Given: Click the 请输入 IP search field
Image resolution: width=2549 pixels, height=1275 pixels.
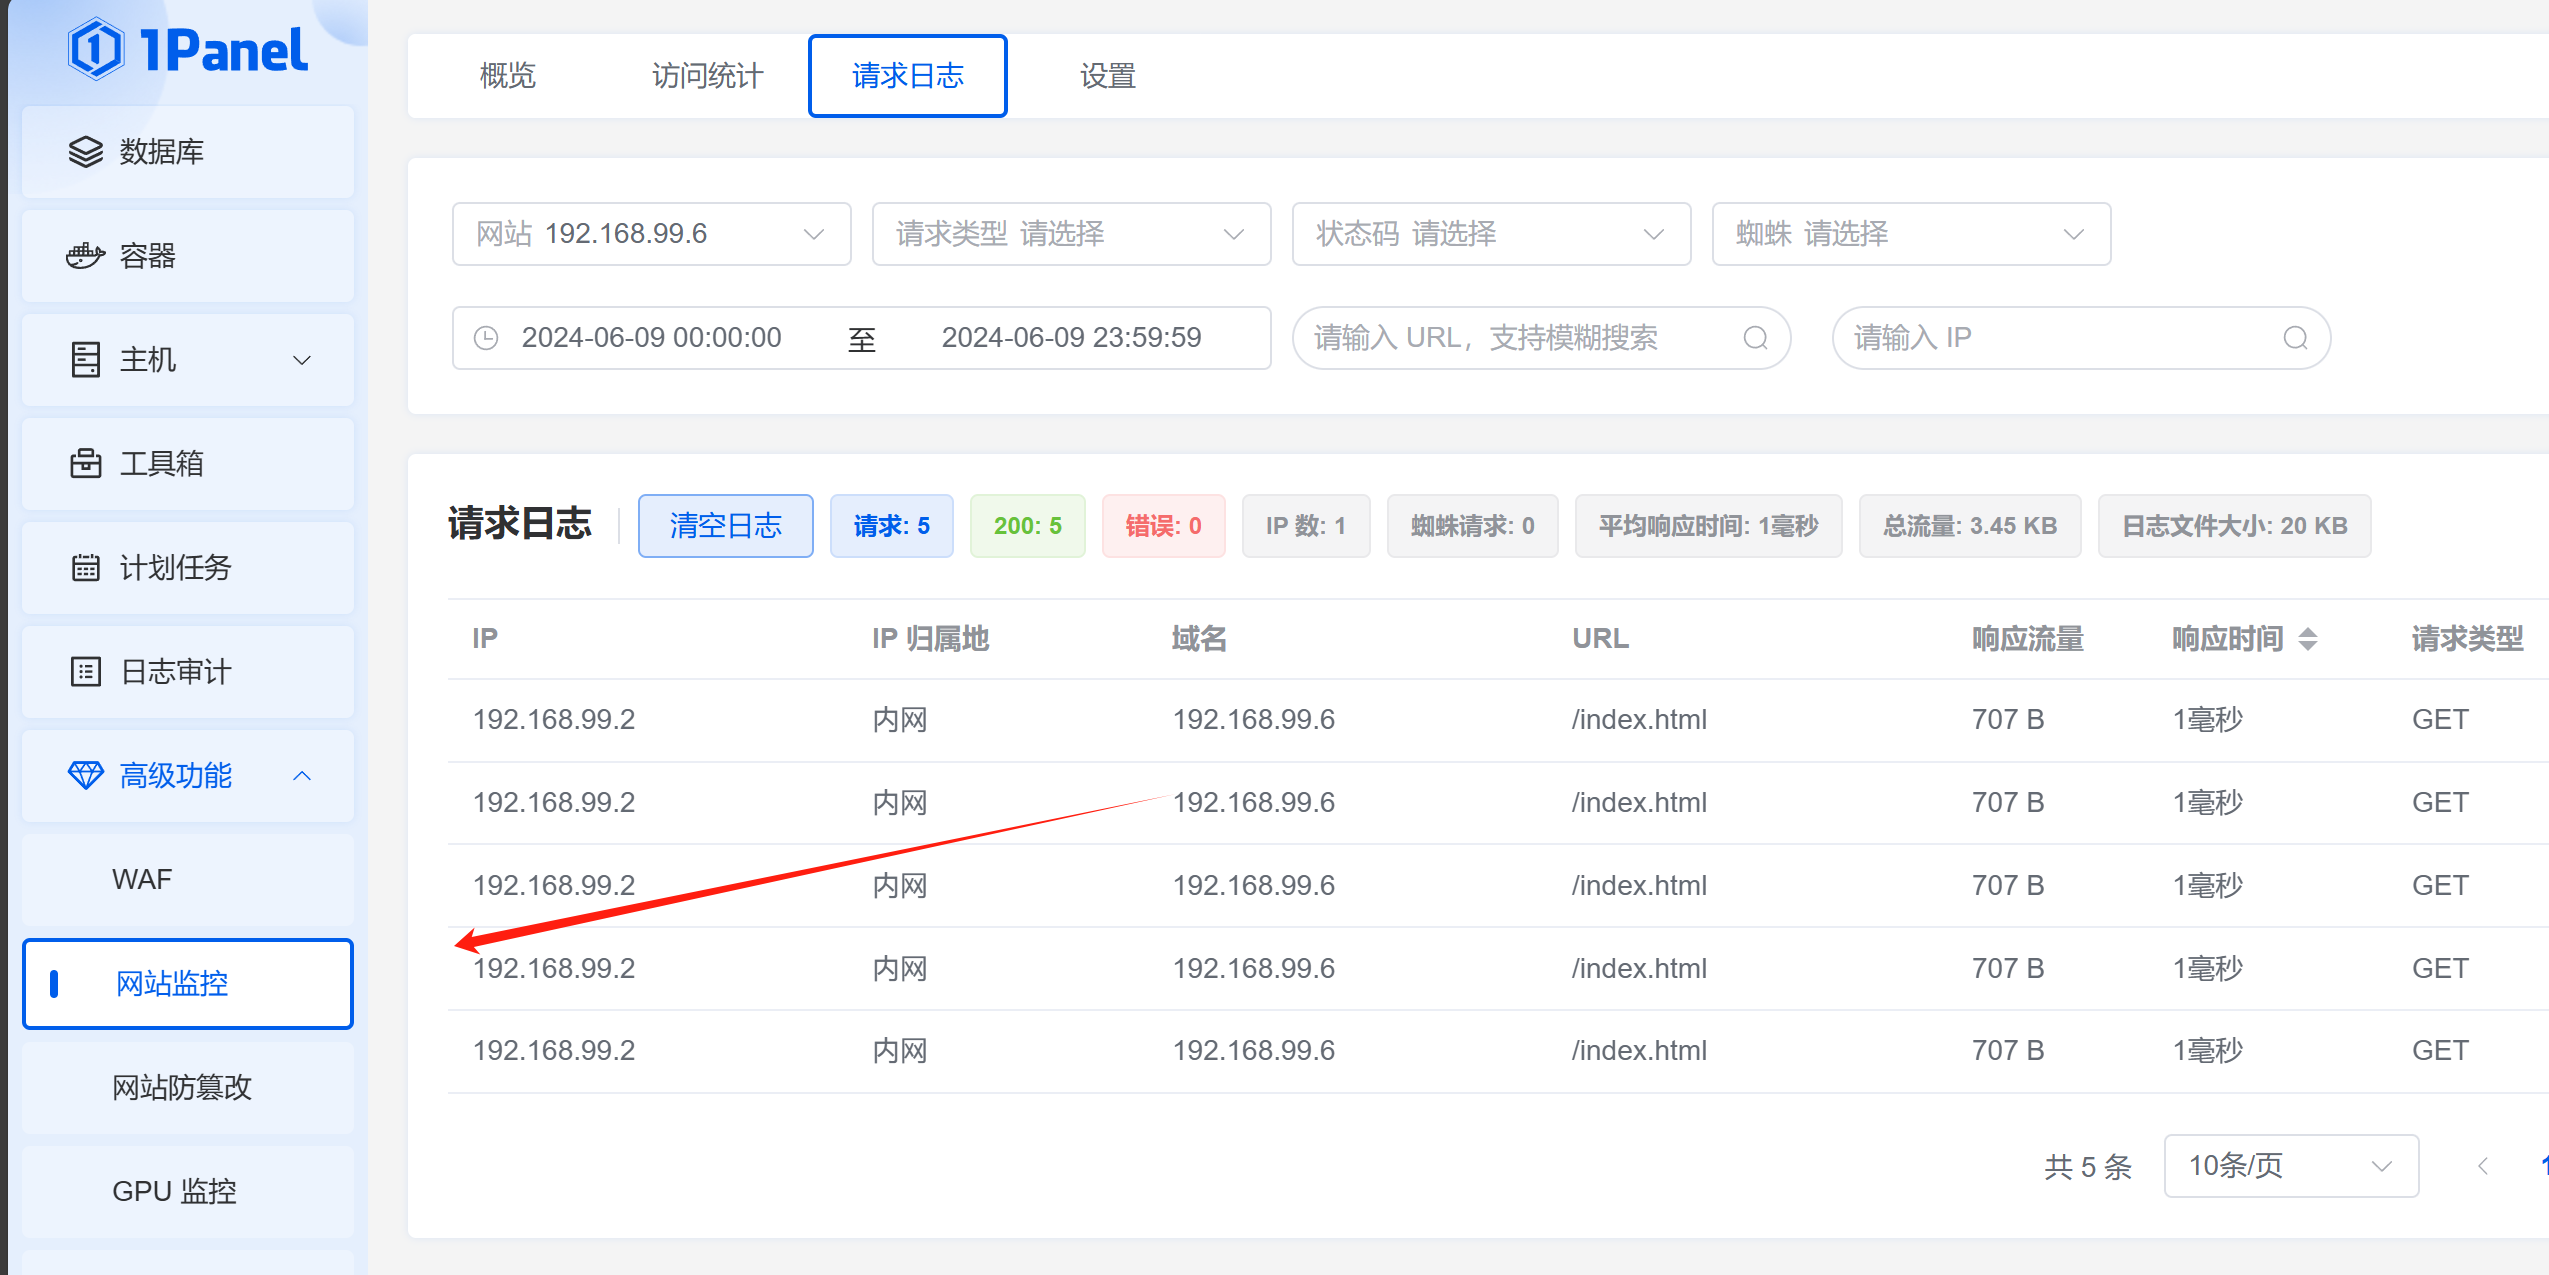Looking at the screenshot, I should coord(2081,338).
